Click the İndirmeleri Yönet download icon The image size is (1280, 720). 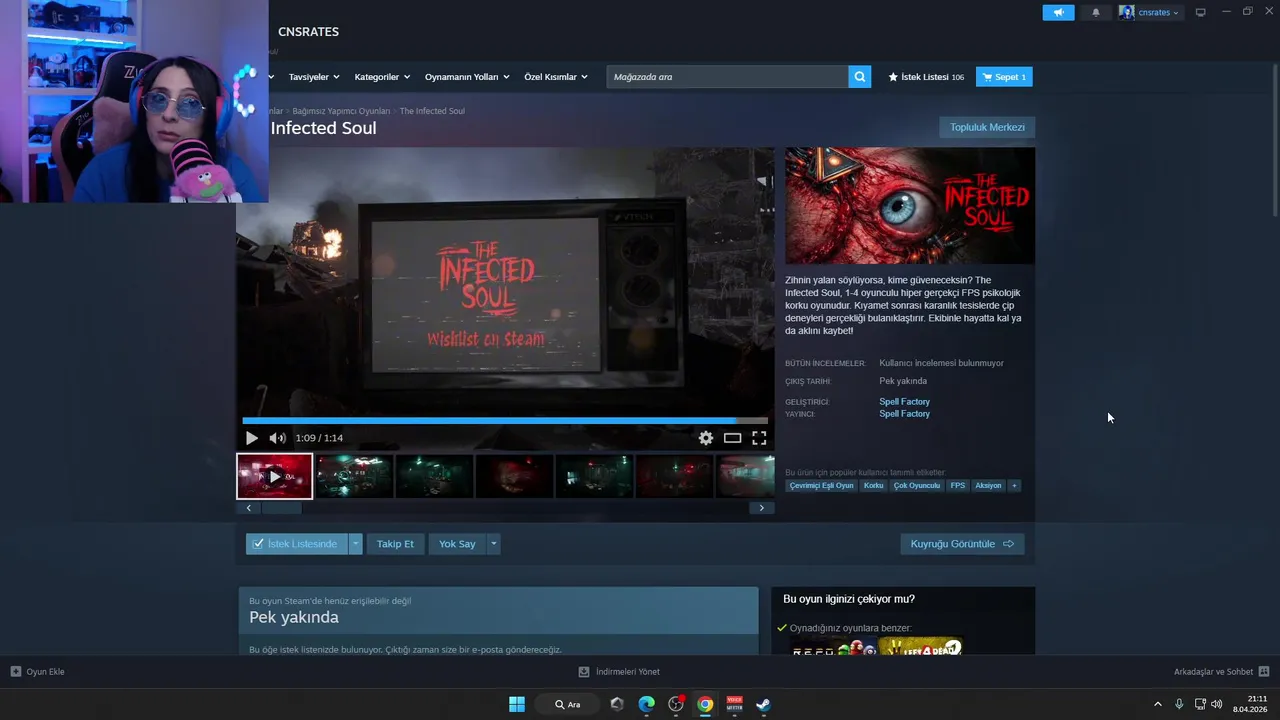585,672
